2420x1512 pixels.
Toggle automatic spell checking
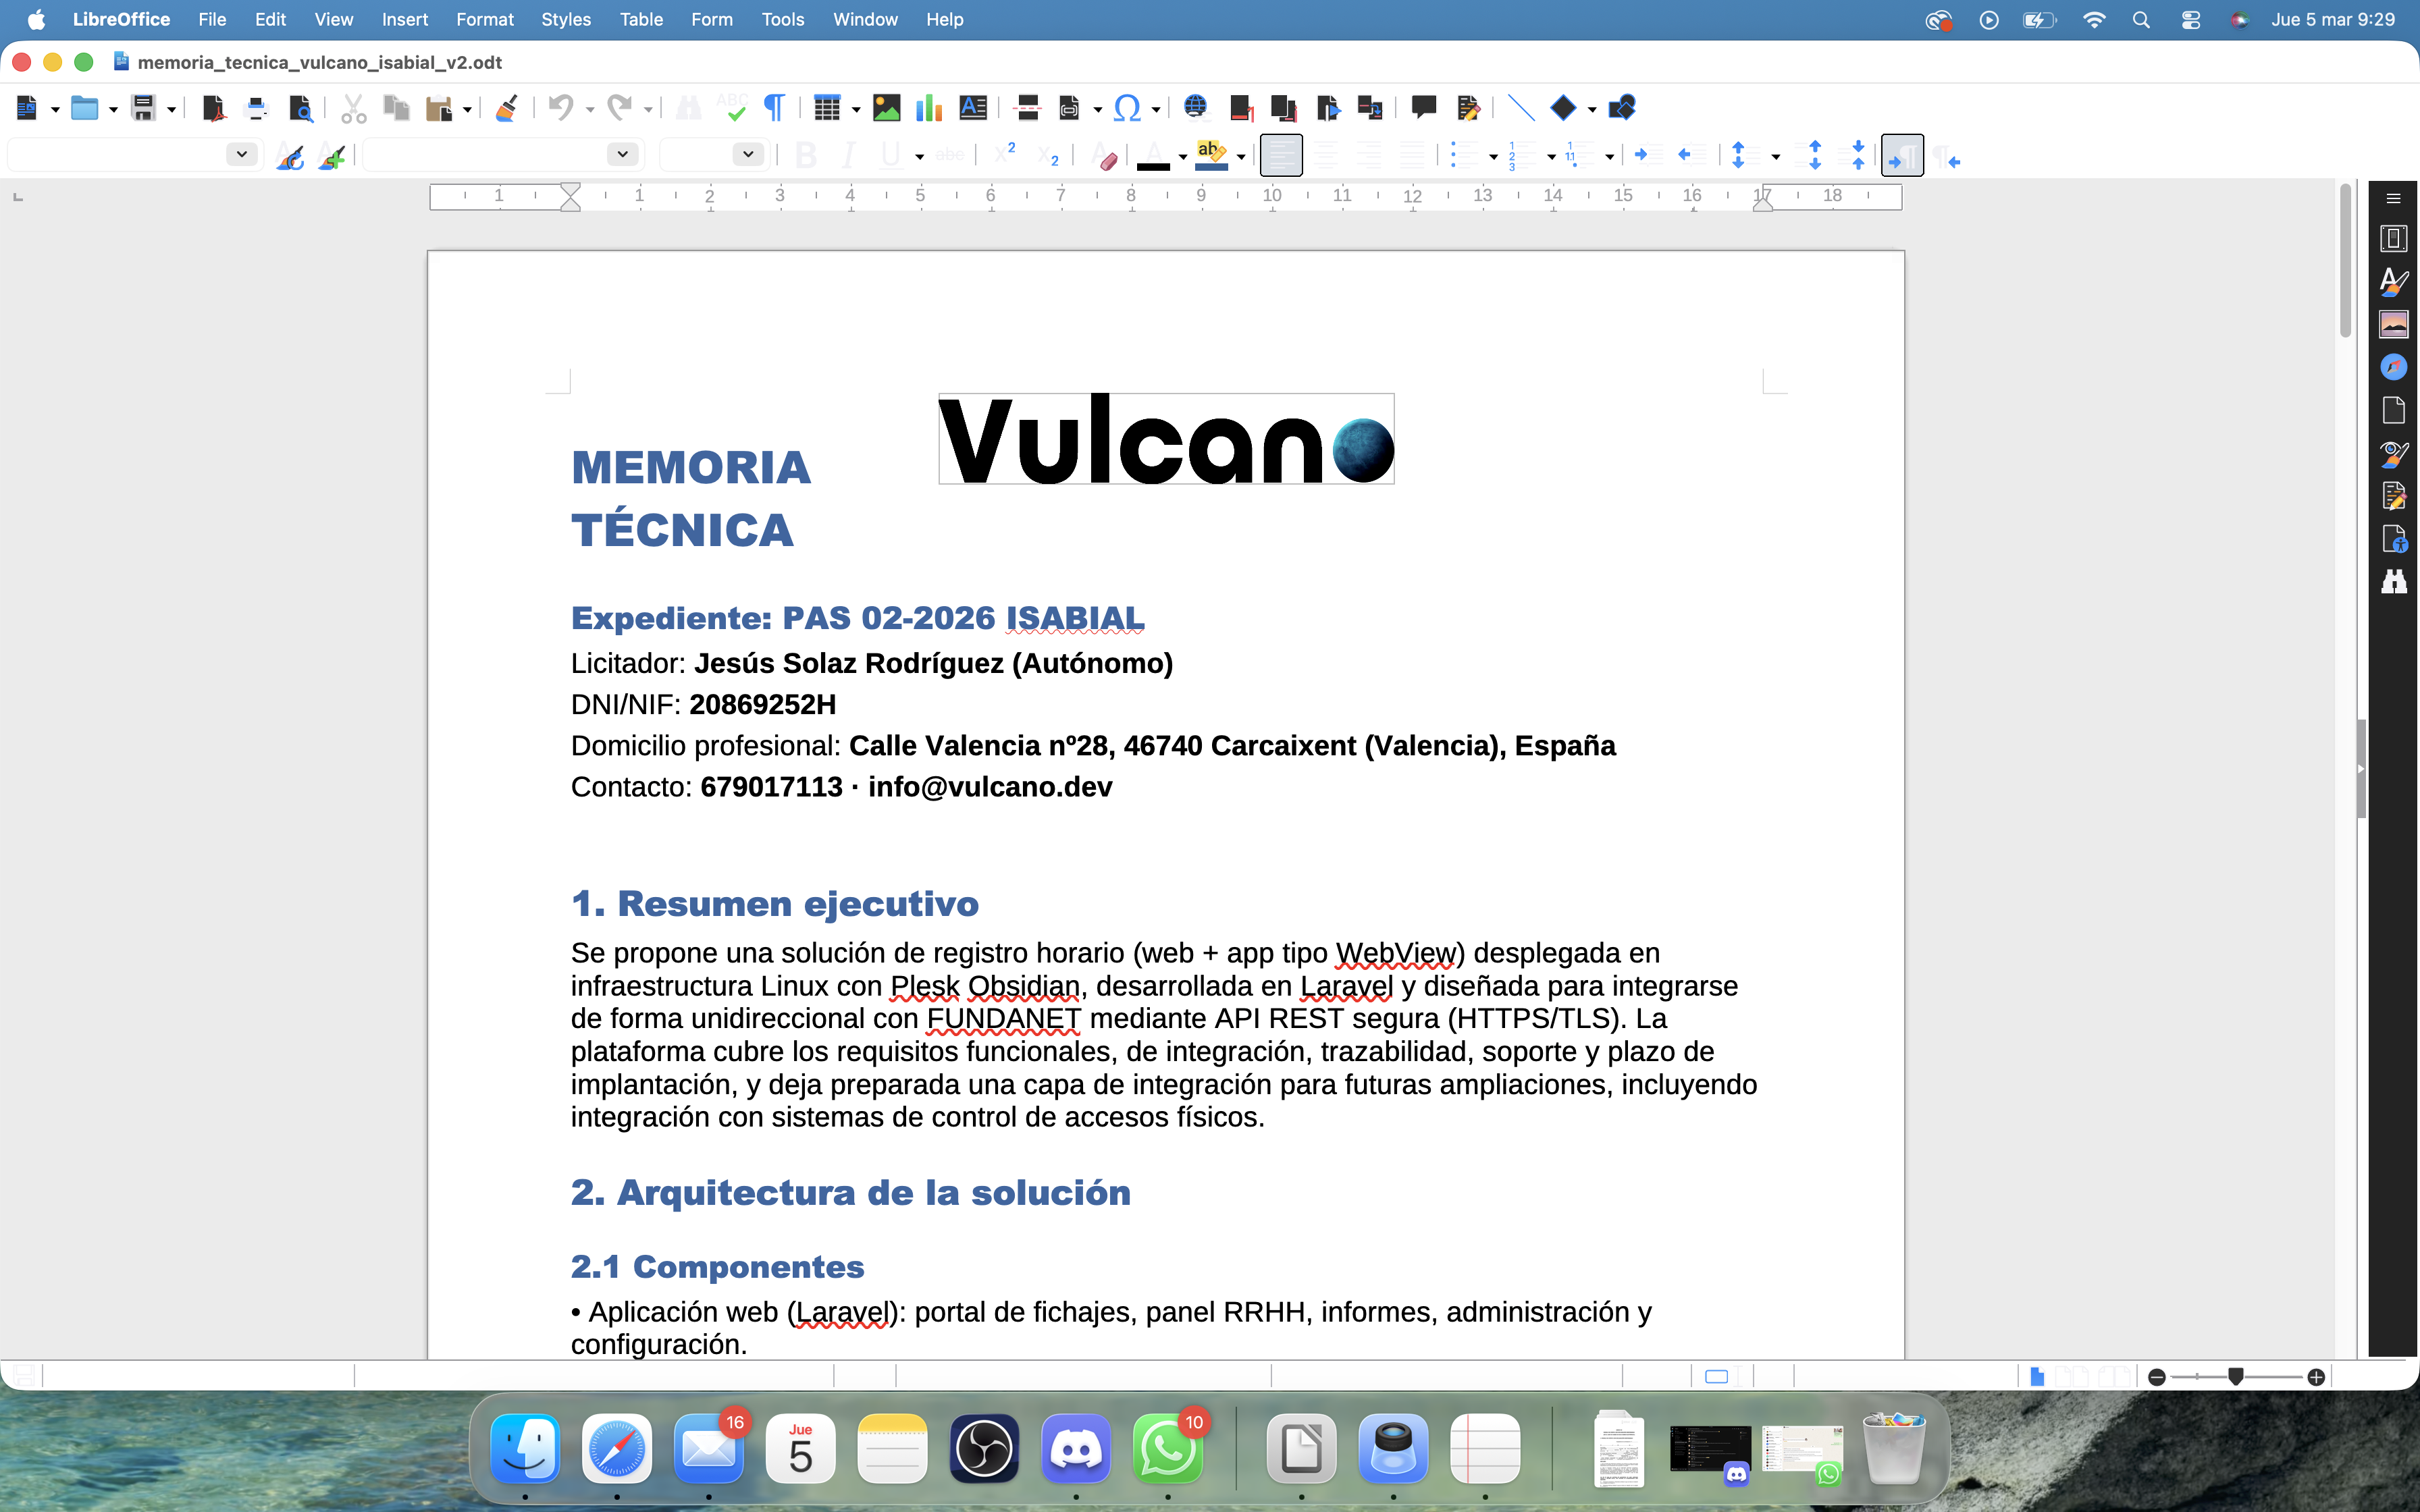point(732,108)
